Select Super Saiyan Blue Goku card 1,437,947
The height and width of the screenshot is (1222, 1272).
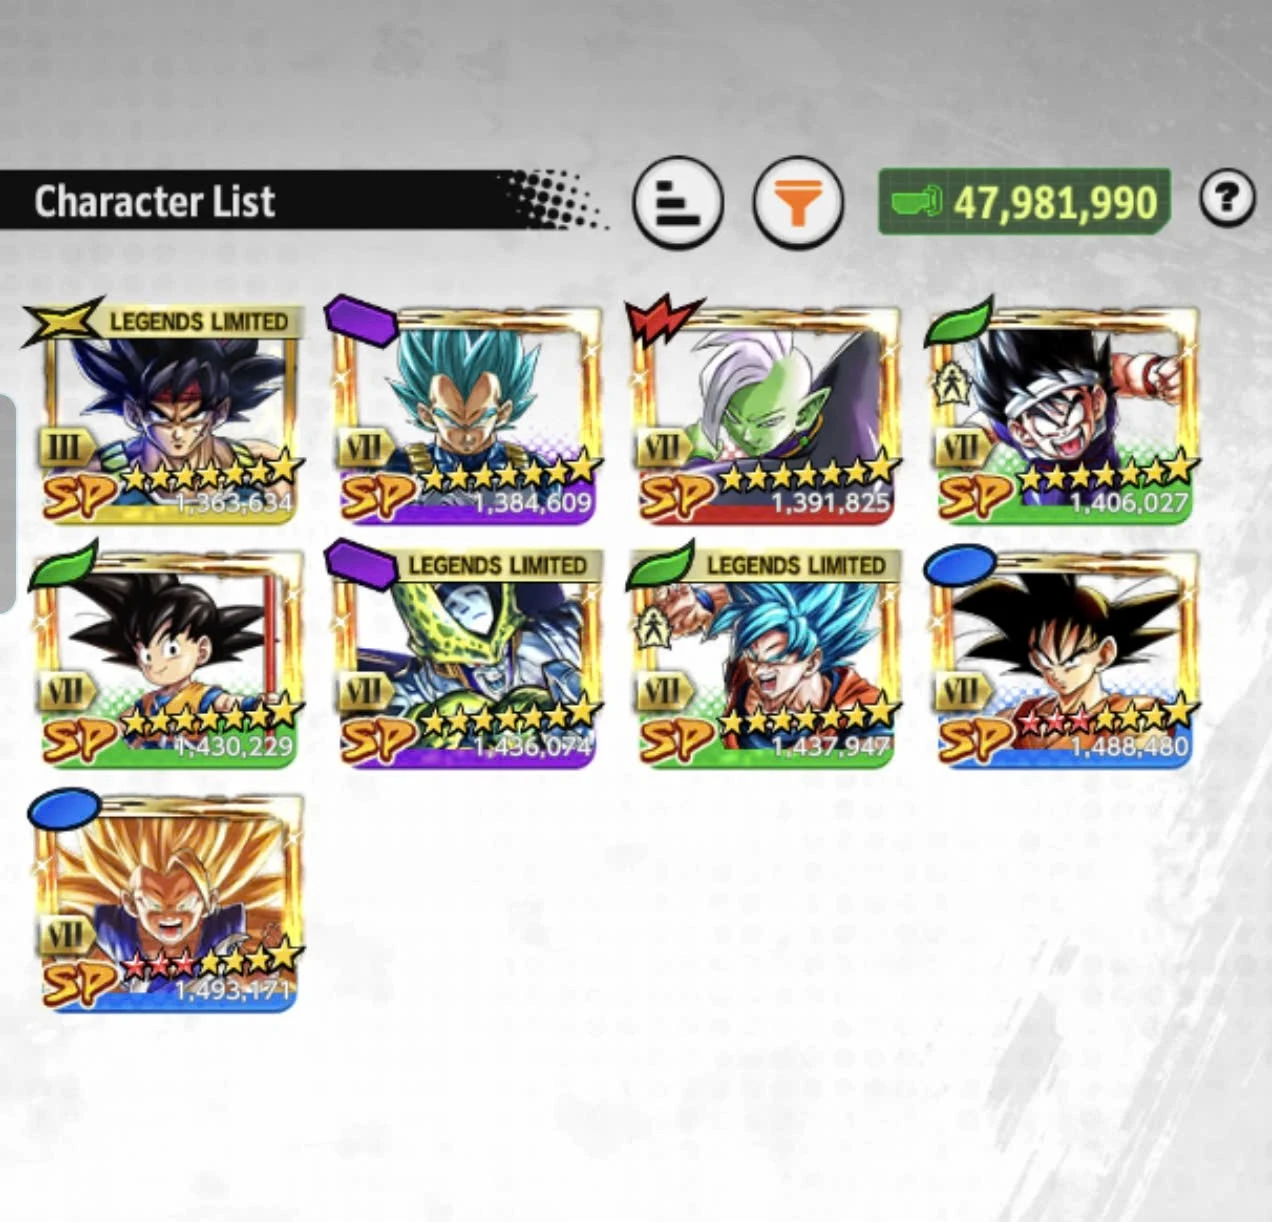(766, 658)
